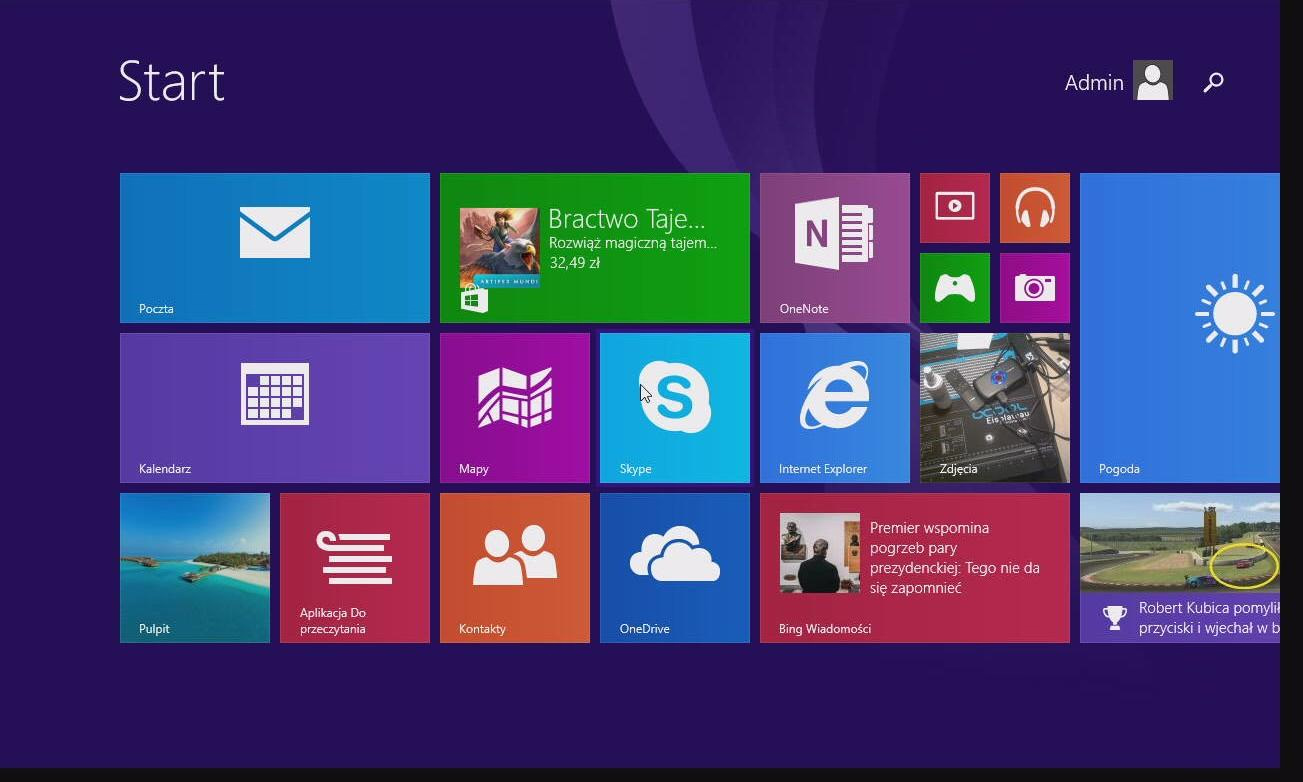Image resolution: width=1303 pixels, height=782 pixels.
Task: Open the Aplikacja Do przeczytania tile
Action: [x=354, y=568]
